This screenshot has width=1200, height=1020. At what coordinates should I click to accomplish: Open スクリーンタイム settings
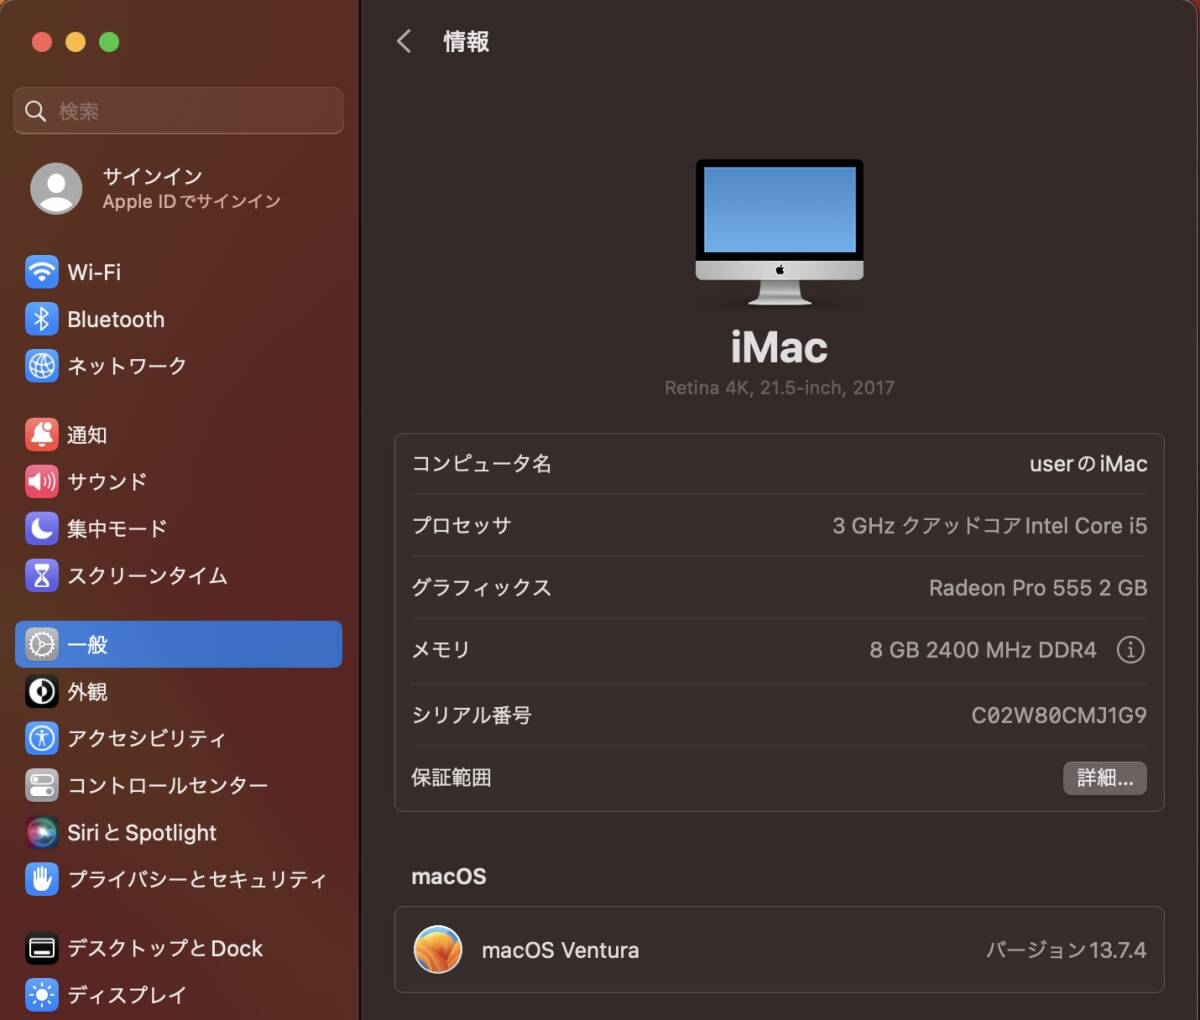click(179, 575)
